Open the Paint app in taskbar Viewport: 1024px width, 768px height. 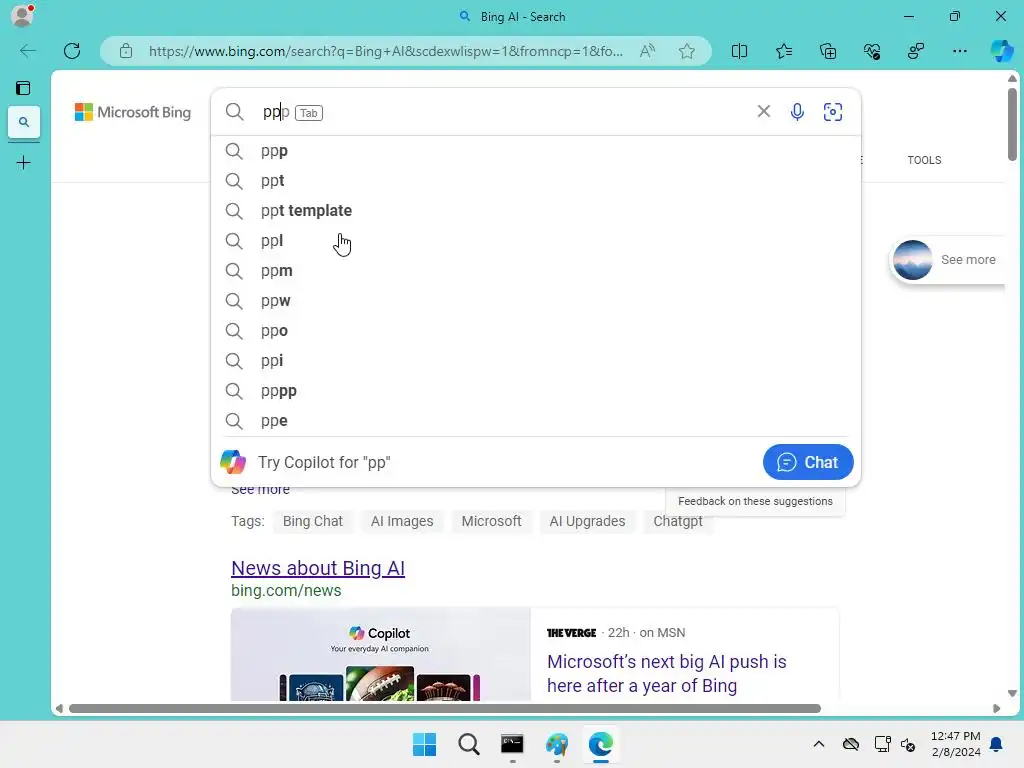556,744
